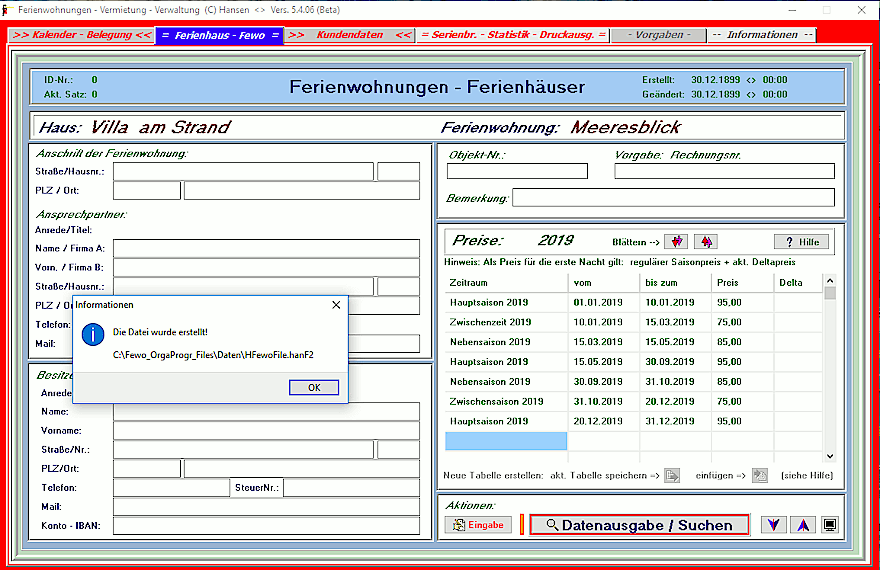Image resolution: width=880 pixels, height=570 pixels.
Task: Focus the Objekt-Nr. input field
Action: 517,172
